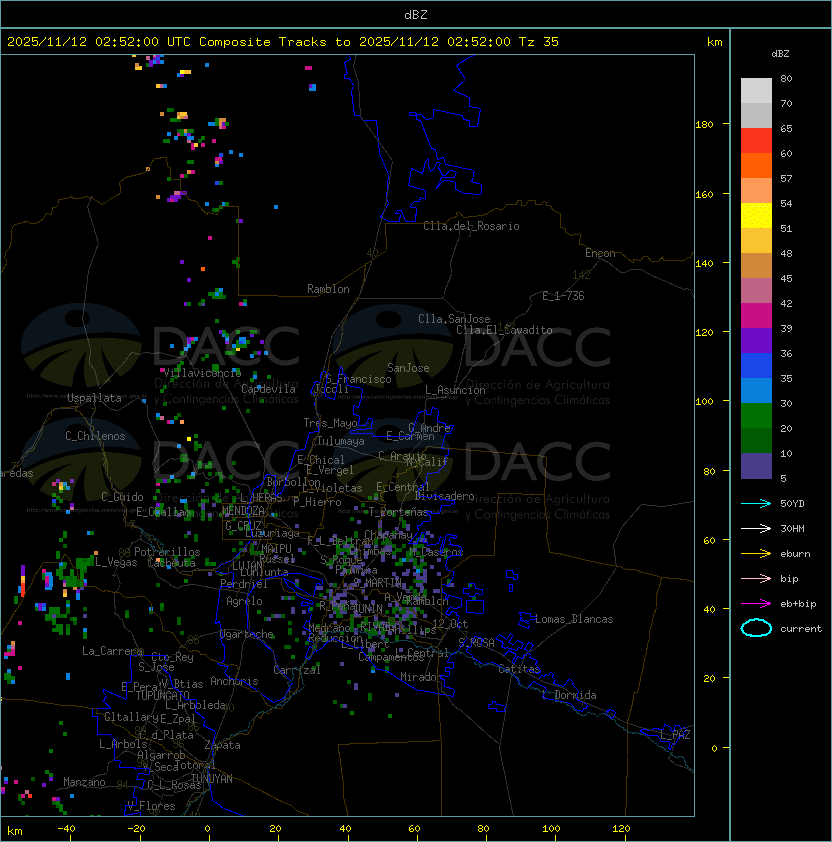Click the '-40' km tick on the horizontal axis
The image size is (832, 842).
click(66, 829)
